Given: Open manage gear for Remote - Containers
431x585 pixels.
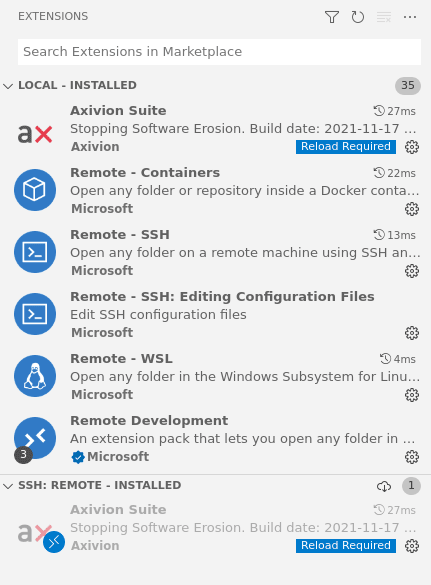Looking at the screenshot, I should coord(412,209).
